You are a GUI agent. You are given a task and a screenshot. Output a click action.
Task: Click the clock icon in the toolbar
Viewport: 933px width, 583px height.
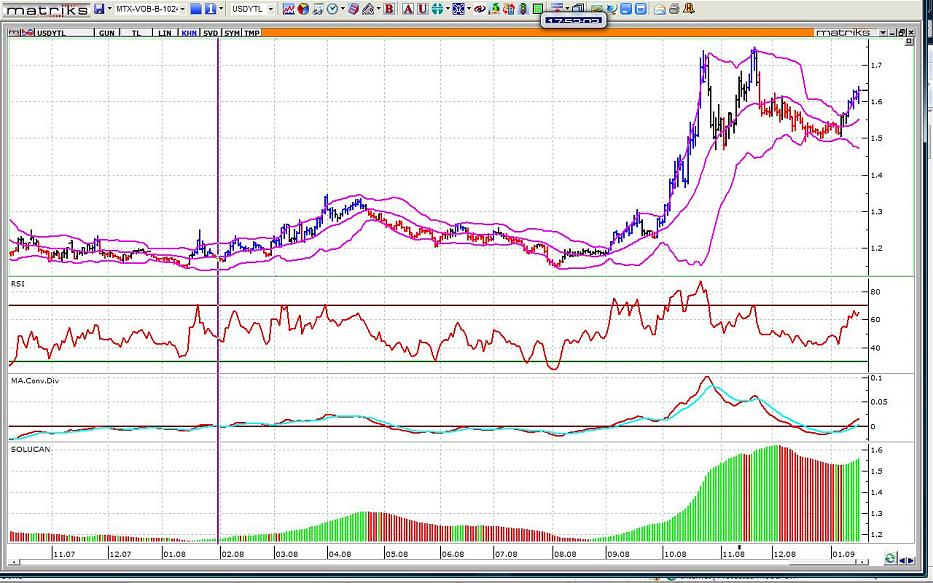[x=333, y=9]
